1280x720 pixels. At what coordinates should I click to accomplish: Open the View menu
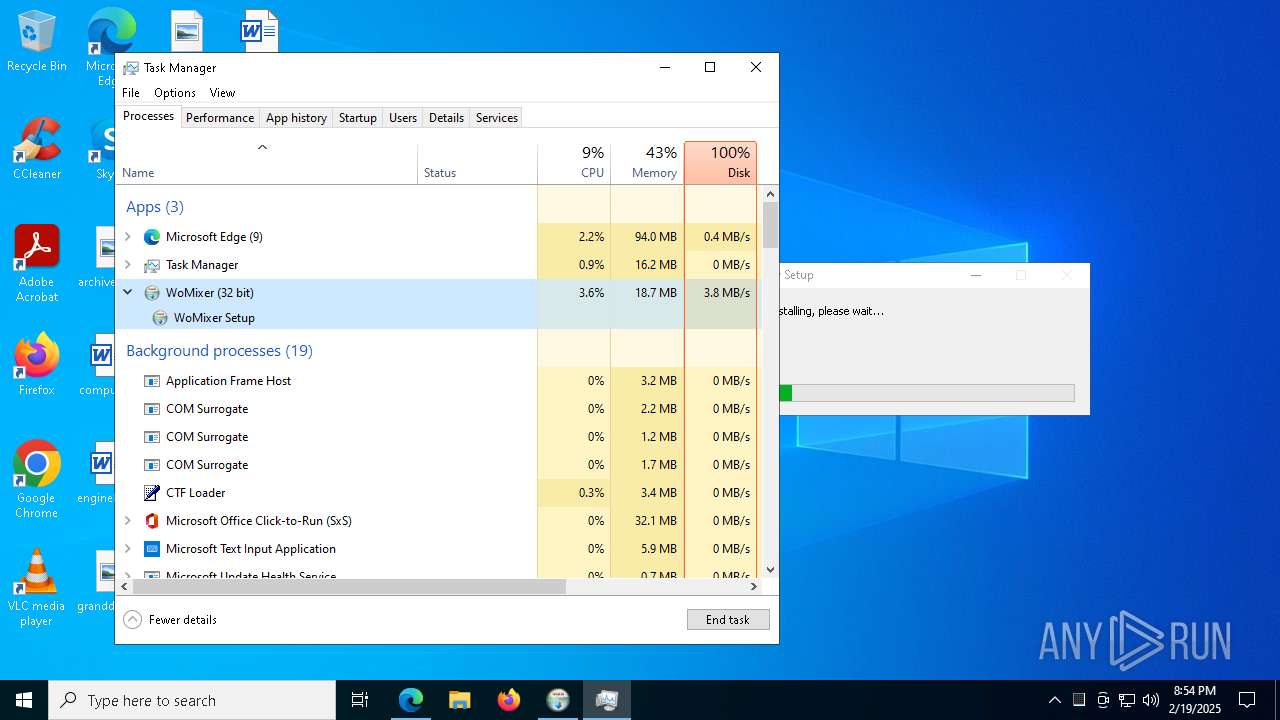[x=222, y=93]
